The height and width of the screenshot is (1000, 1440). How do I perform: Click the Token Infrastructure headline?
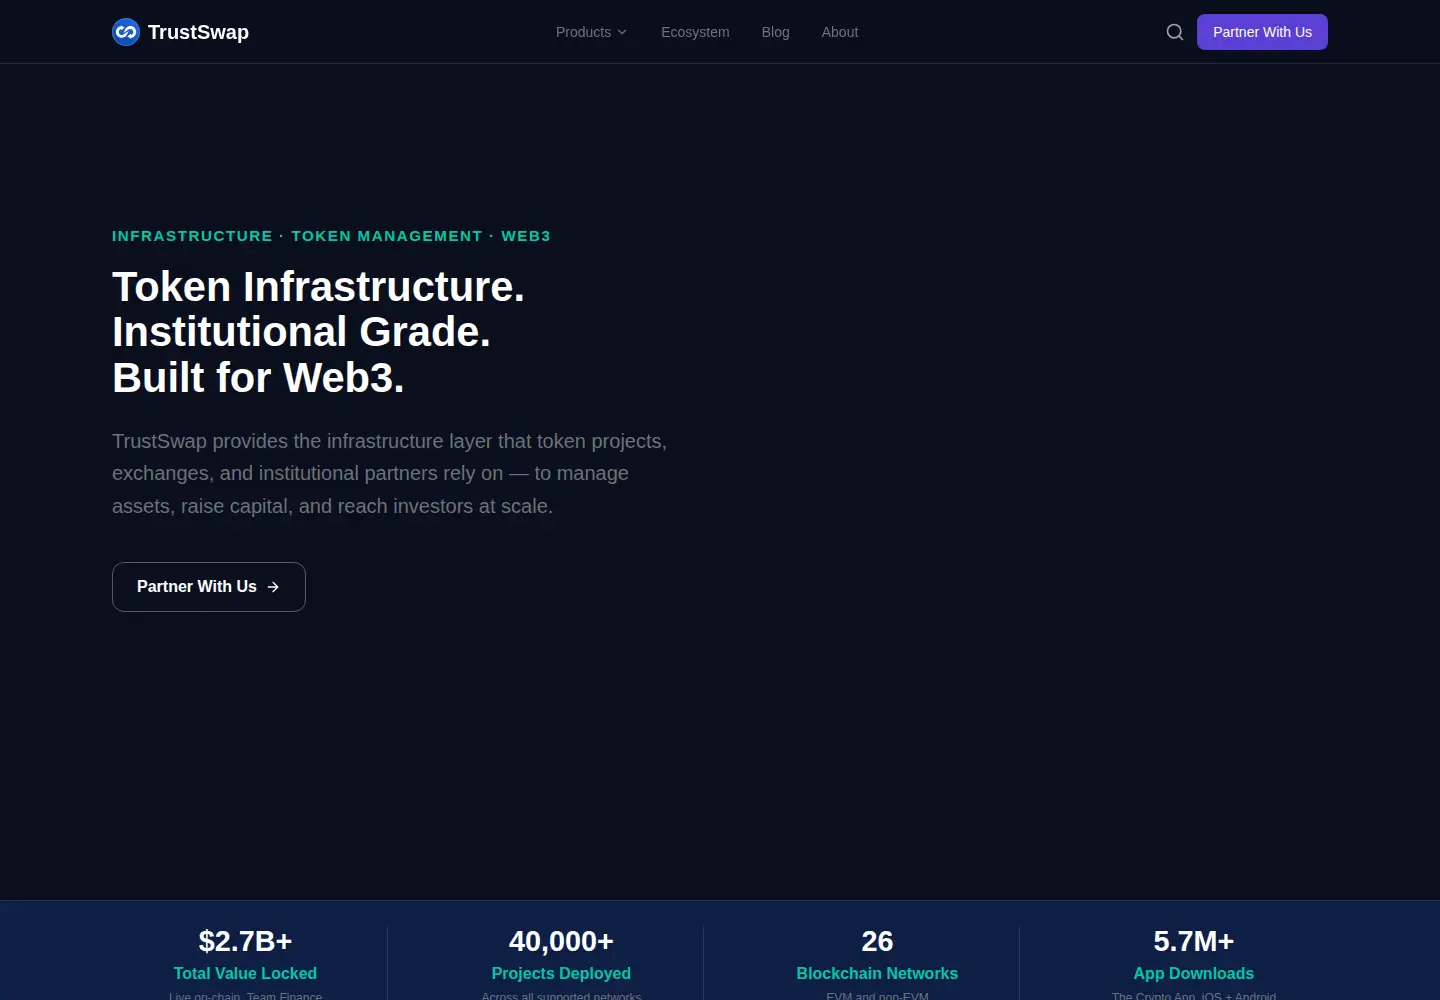[x=318, y=332]
